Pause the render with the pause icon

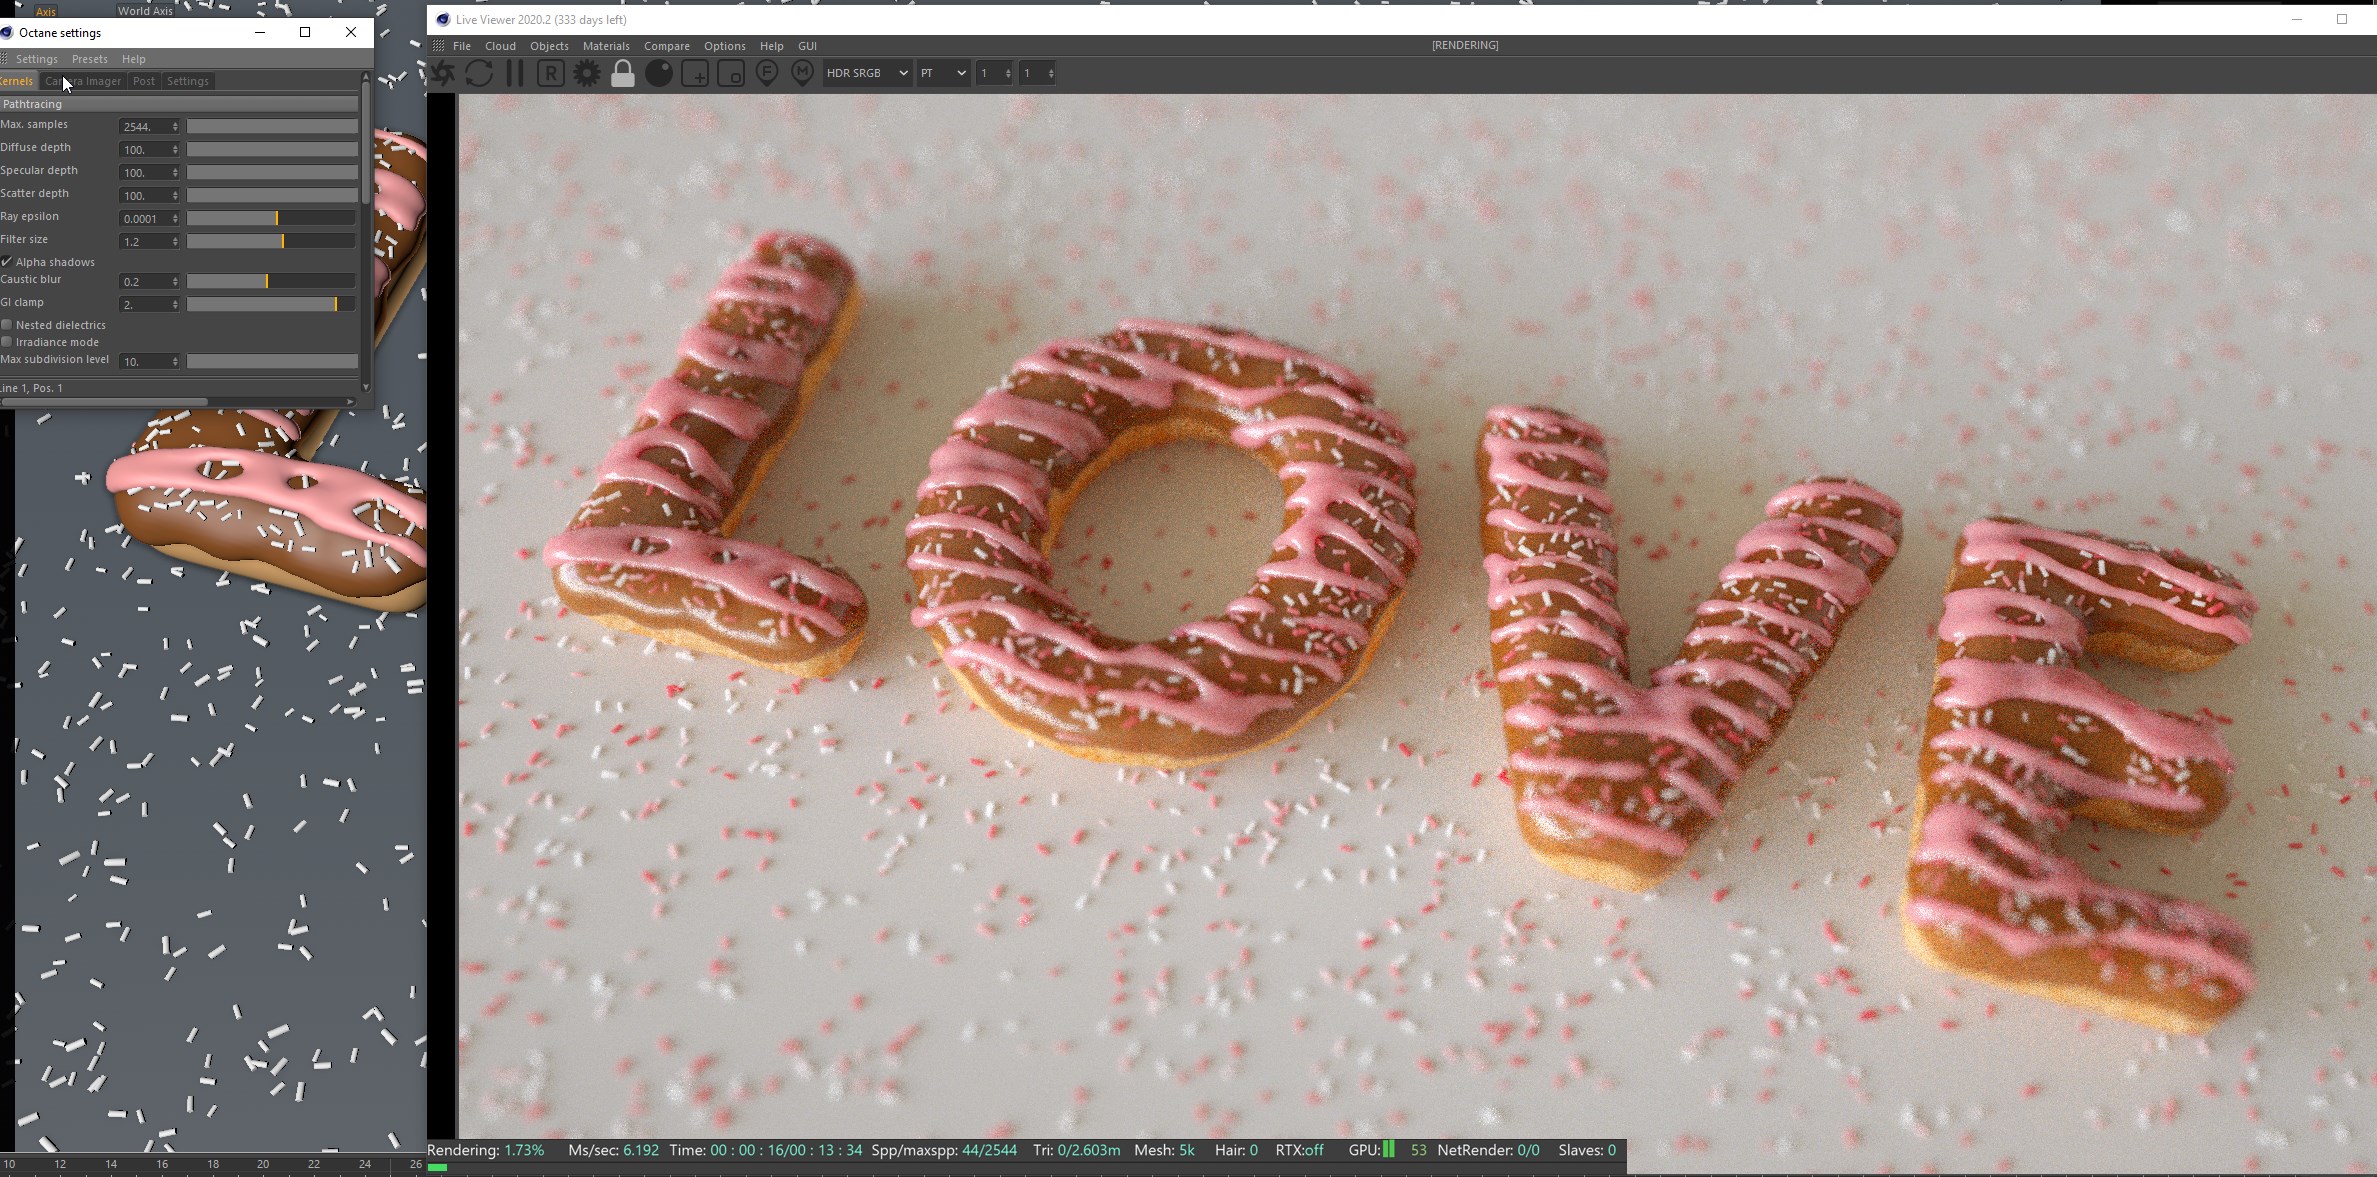coord(515,73)
